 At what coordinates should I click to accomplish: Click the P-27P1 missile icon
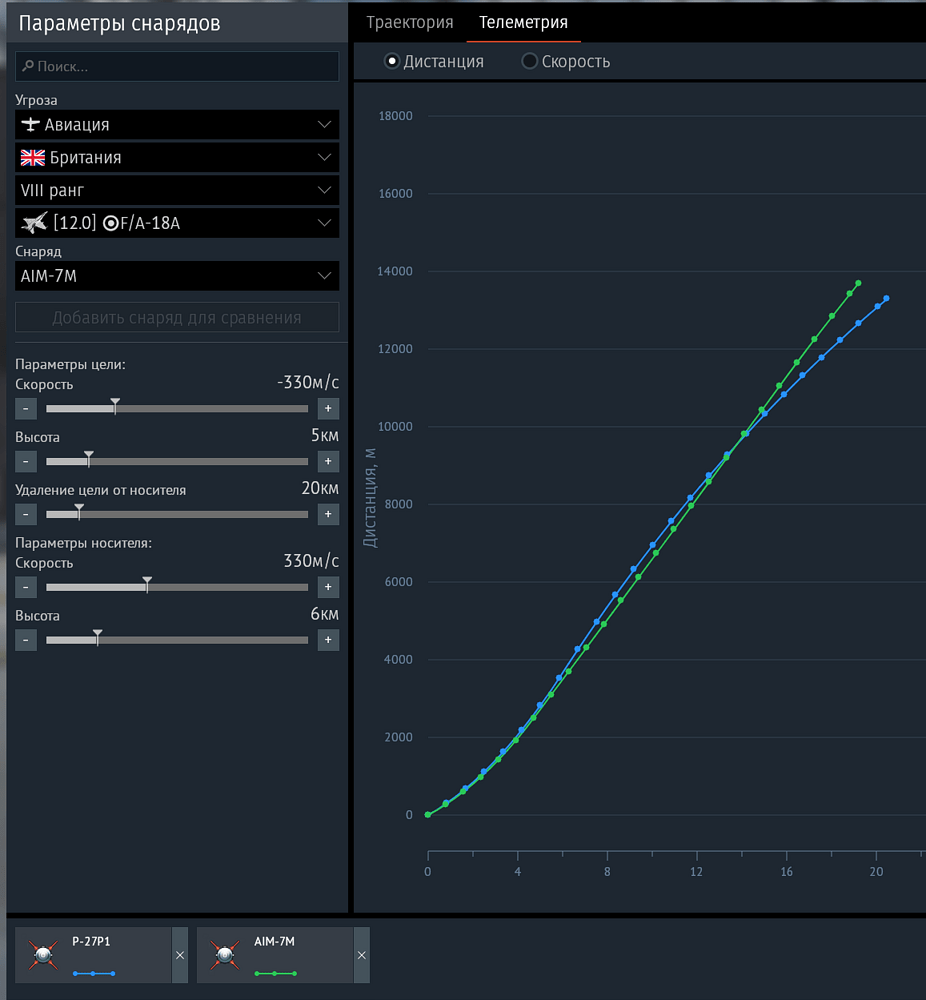(x=43, y=955)
